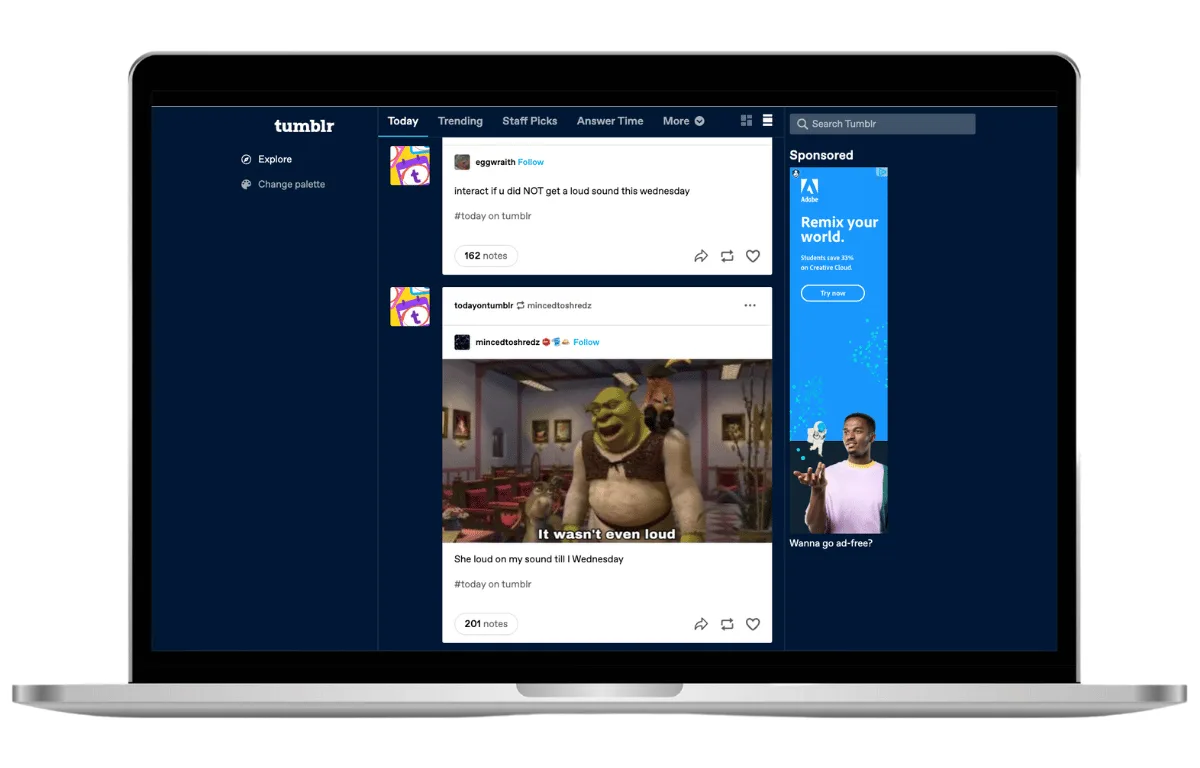Click eggwraith's avatar thumbnail

(x=462, y=162)
